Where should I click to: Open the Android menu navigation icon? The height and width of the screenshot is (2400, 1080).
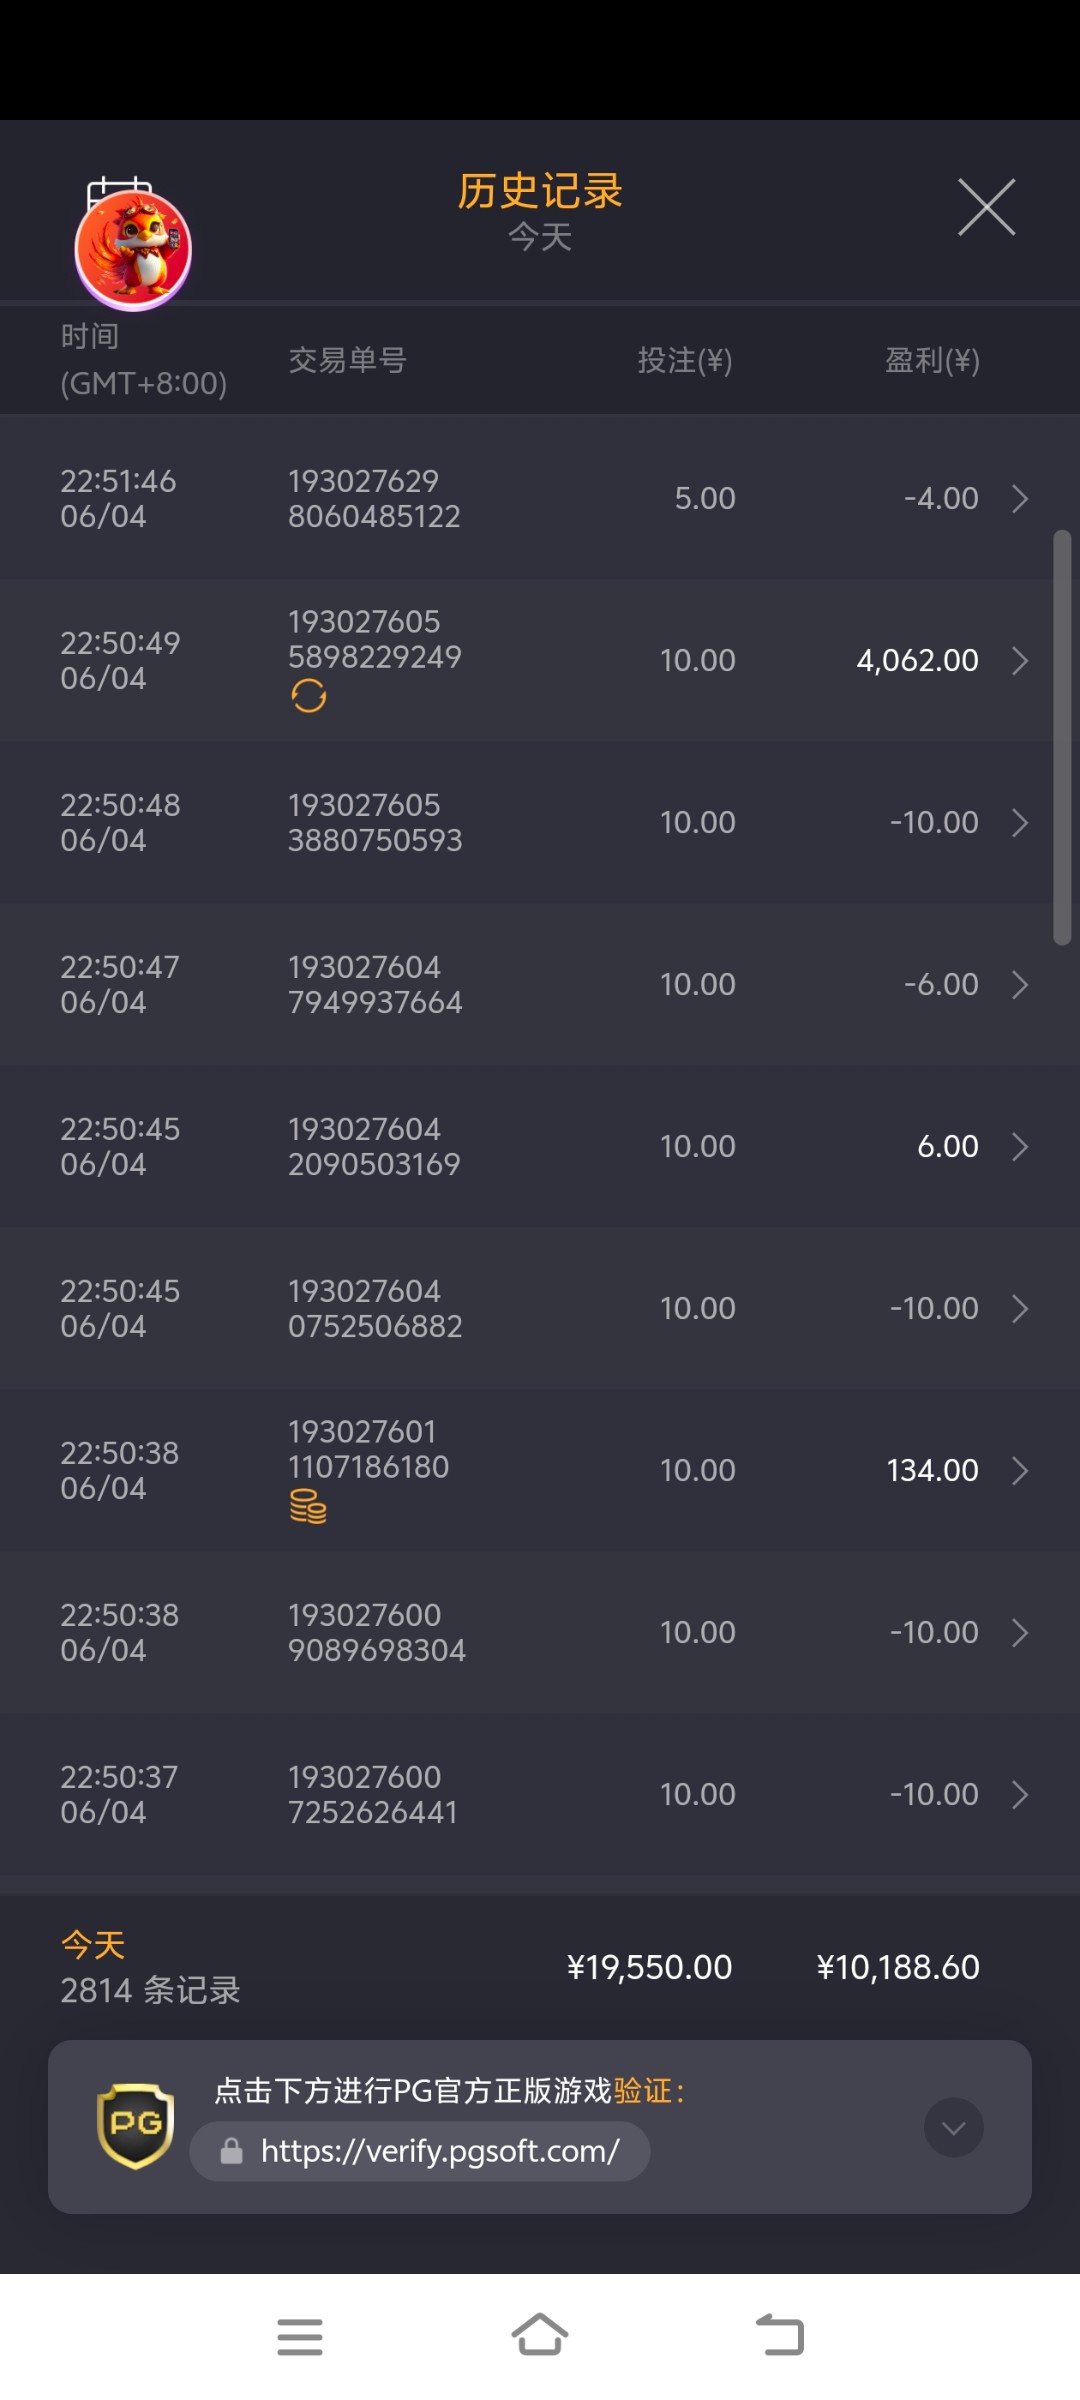pyautogui.click(x=300, y=2337)
